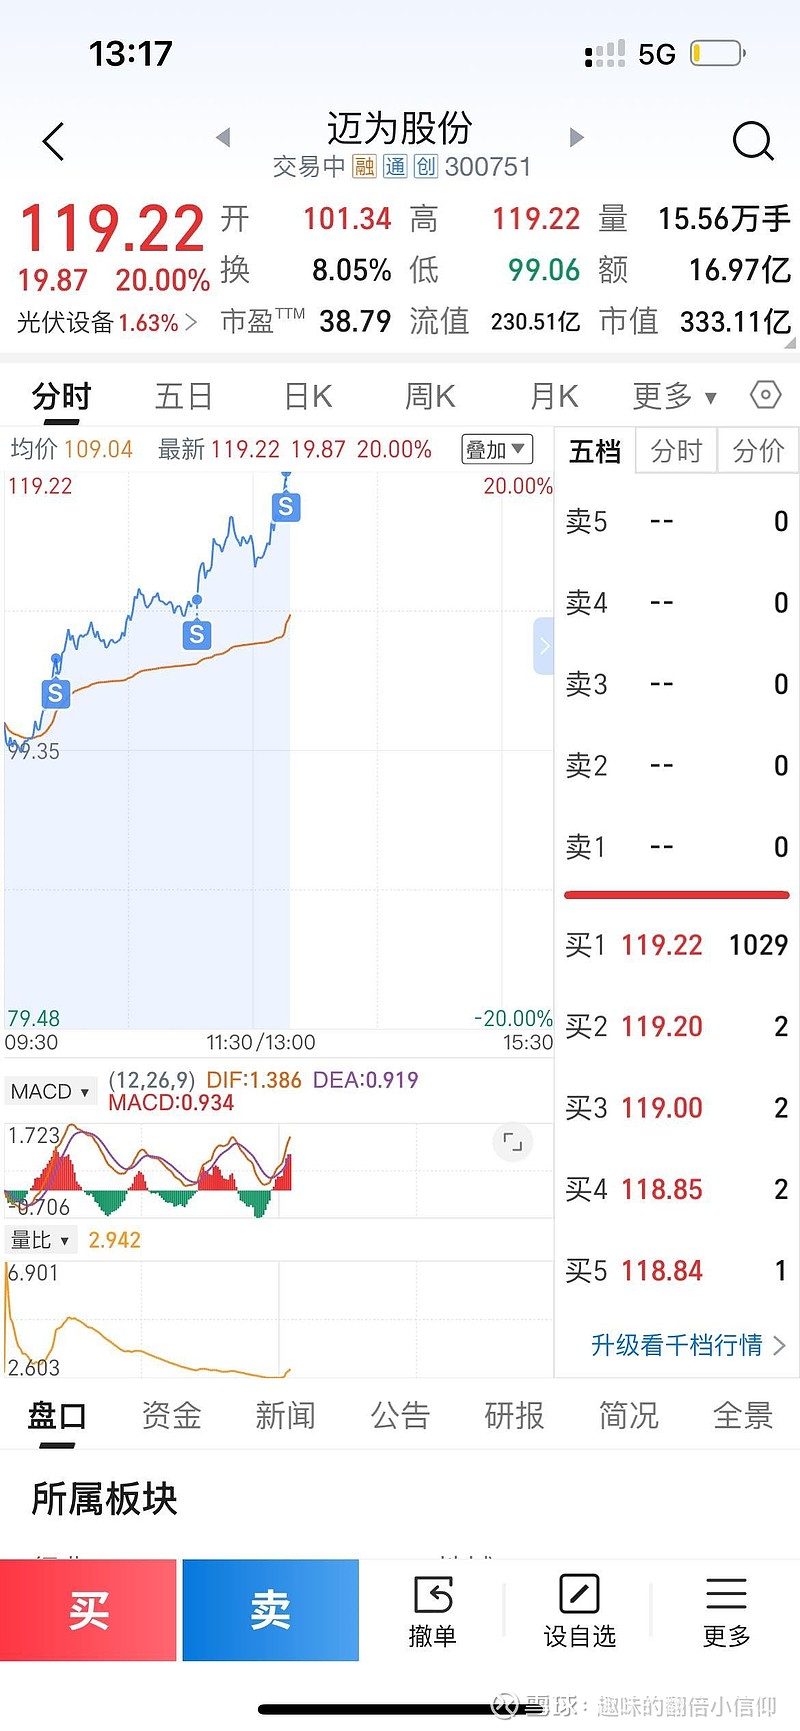800x1731 pixels.
Task: Click the last S sell marker on chart
Action: click(286, 507)
